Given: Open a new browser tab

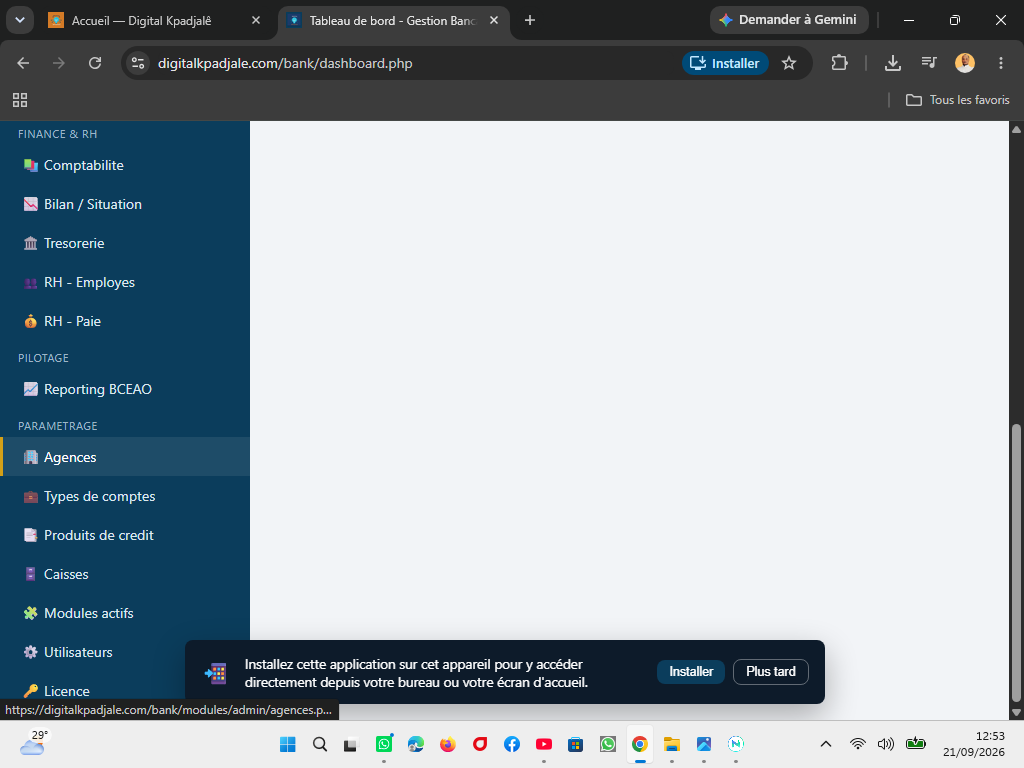Looking at the screenshot, I should [x=530, y=21].
